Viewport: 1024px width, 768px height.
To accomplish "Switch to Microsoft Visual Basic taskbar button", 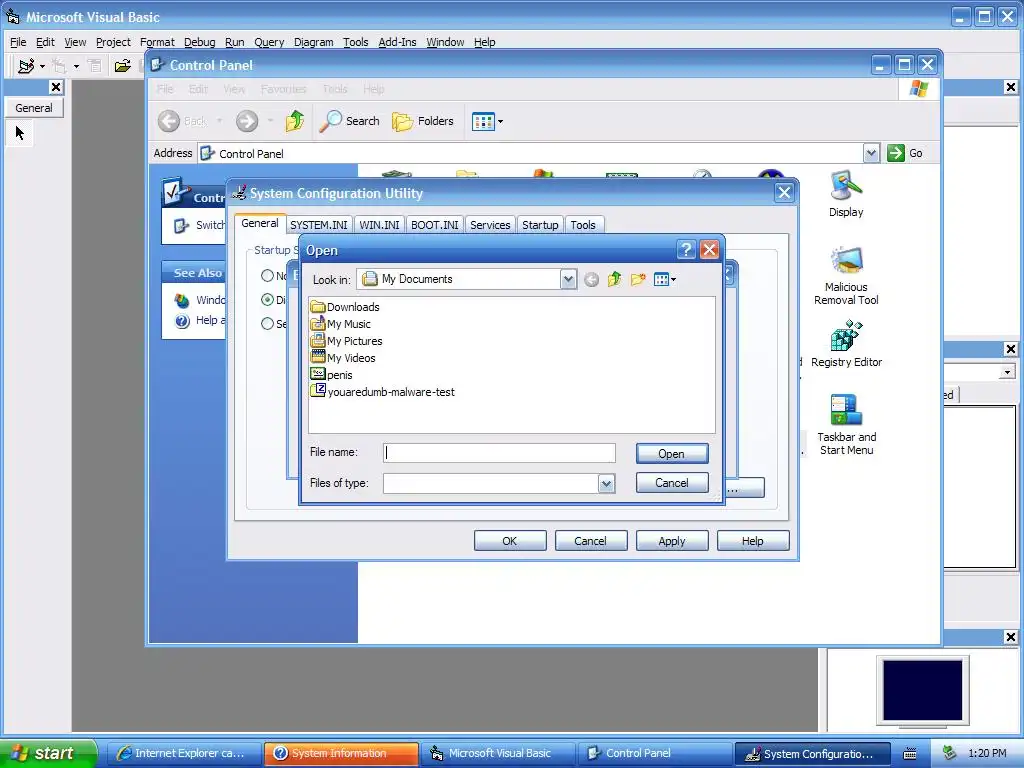I will tap(498, 754).
